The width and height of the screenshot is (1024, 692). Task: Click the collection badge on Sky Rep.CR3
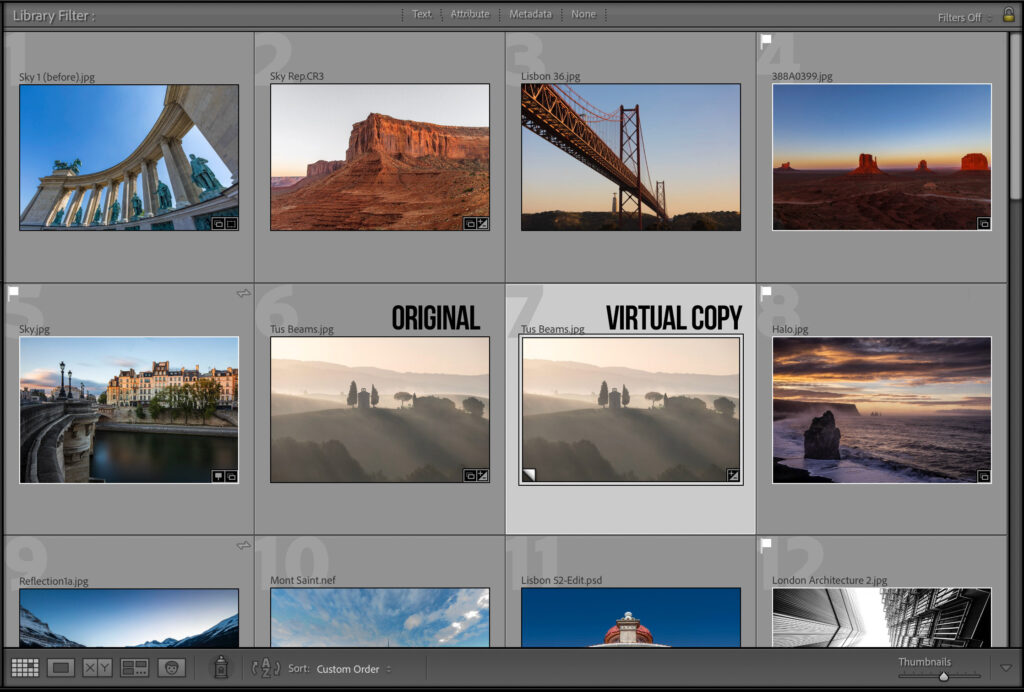click(470, 223)
